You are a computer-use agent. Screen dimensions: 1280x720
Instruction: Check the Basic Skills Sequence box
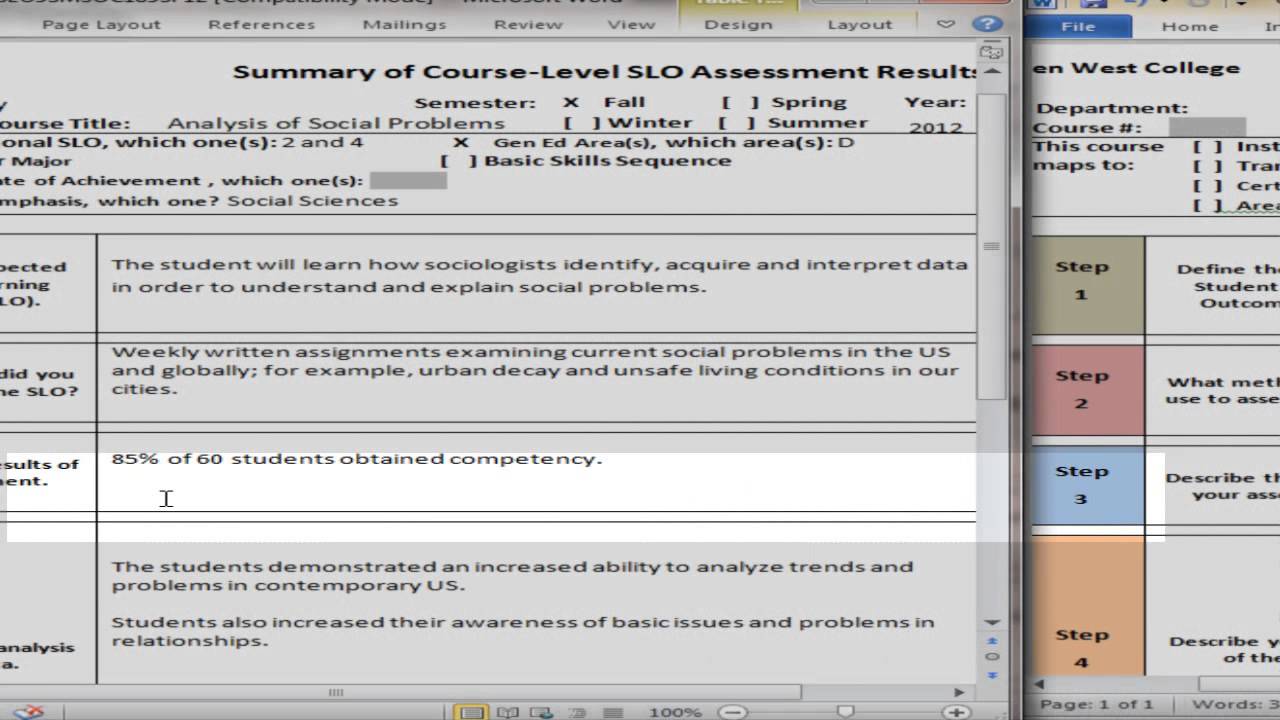tap(459, 160)
